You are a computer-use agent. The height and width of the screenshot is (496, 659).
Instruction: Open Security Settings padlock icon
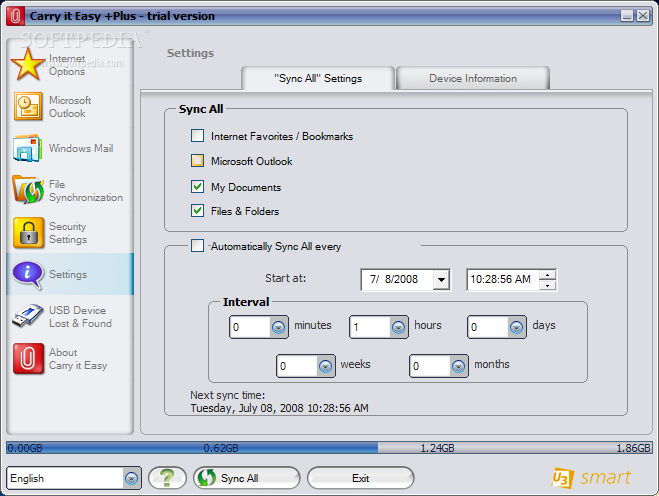pyautogui.click(x=28, y=232)
